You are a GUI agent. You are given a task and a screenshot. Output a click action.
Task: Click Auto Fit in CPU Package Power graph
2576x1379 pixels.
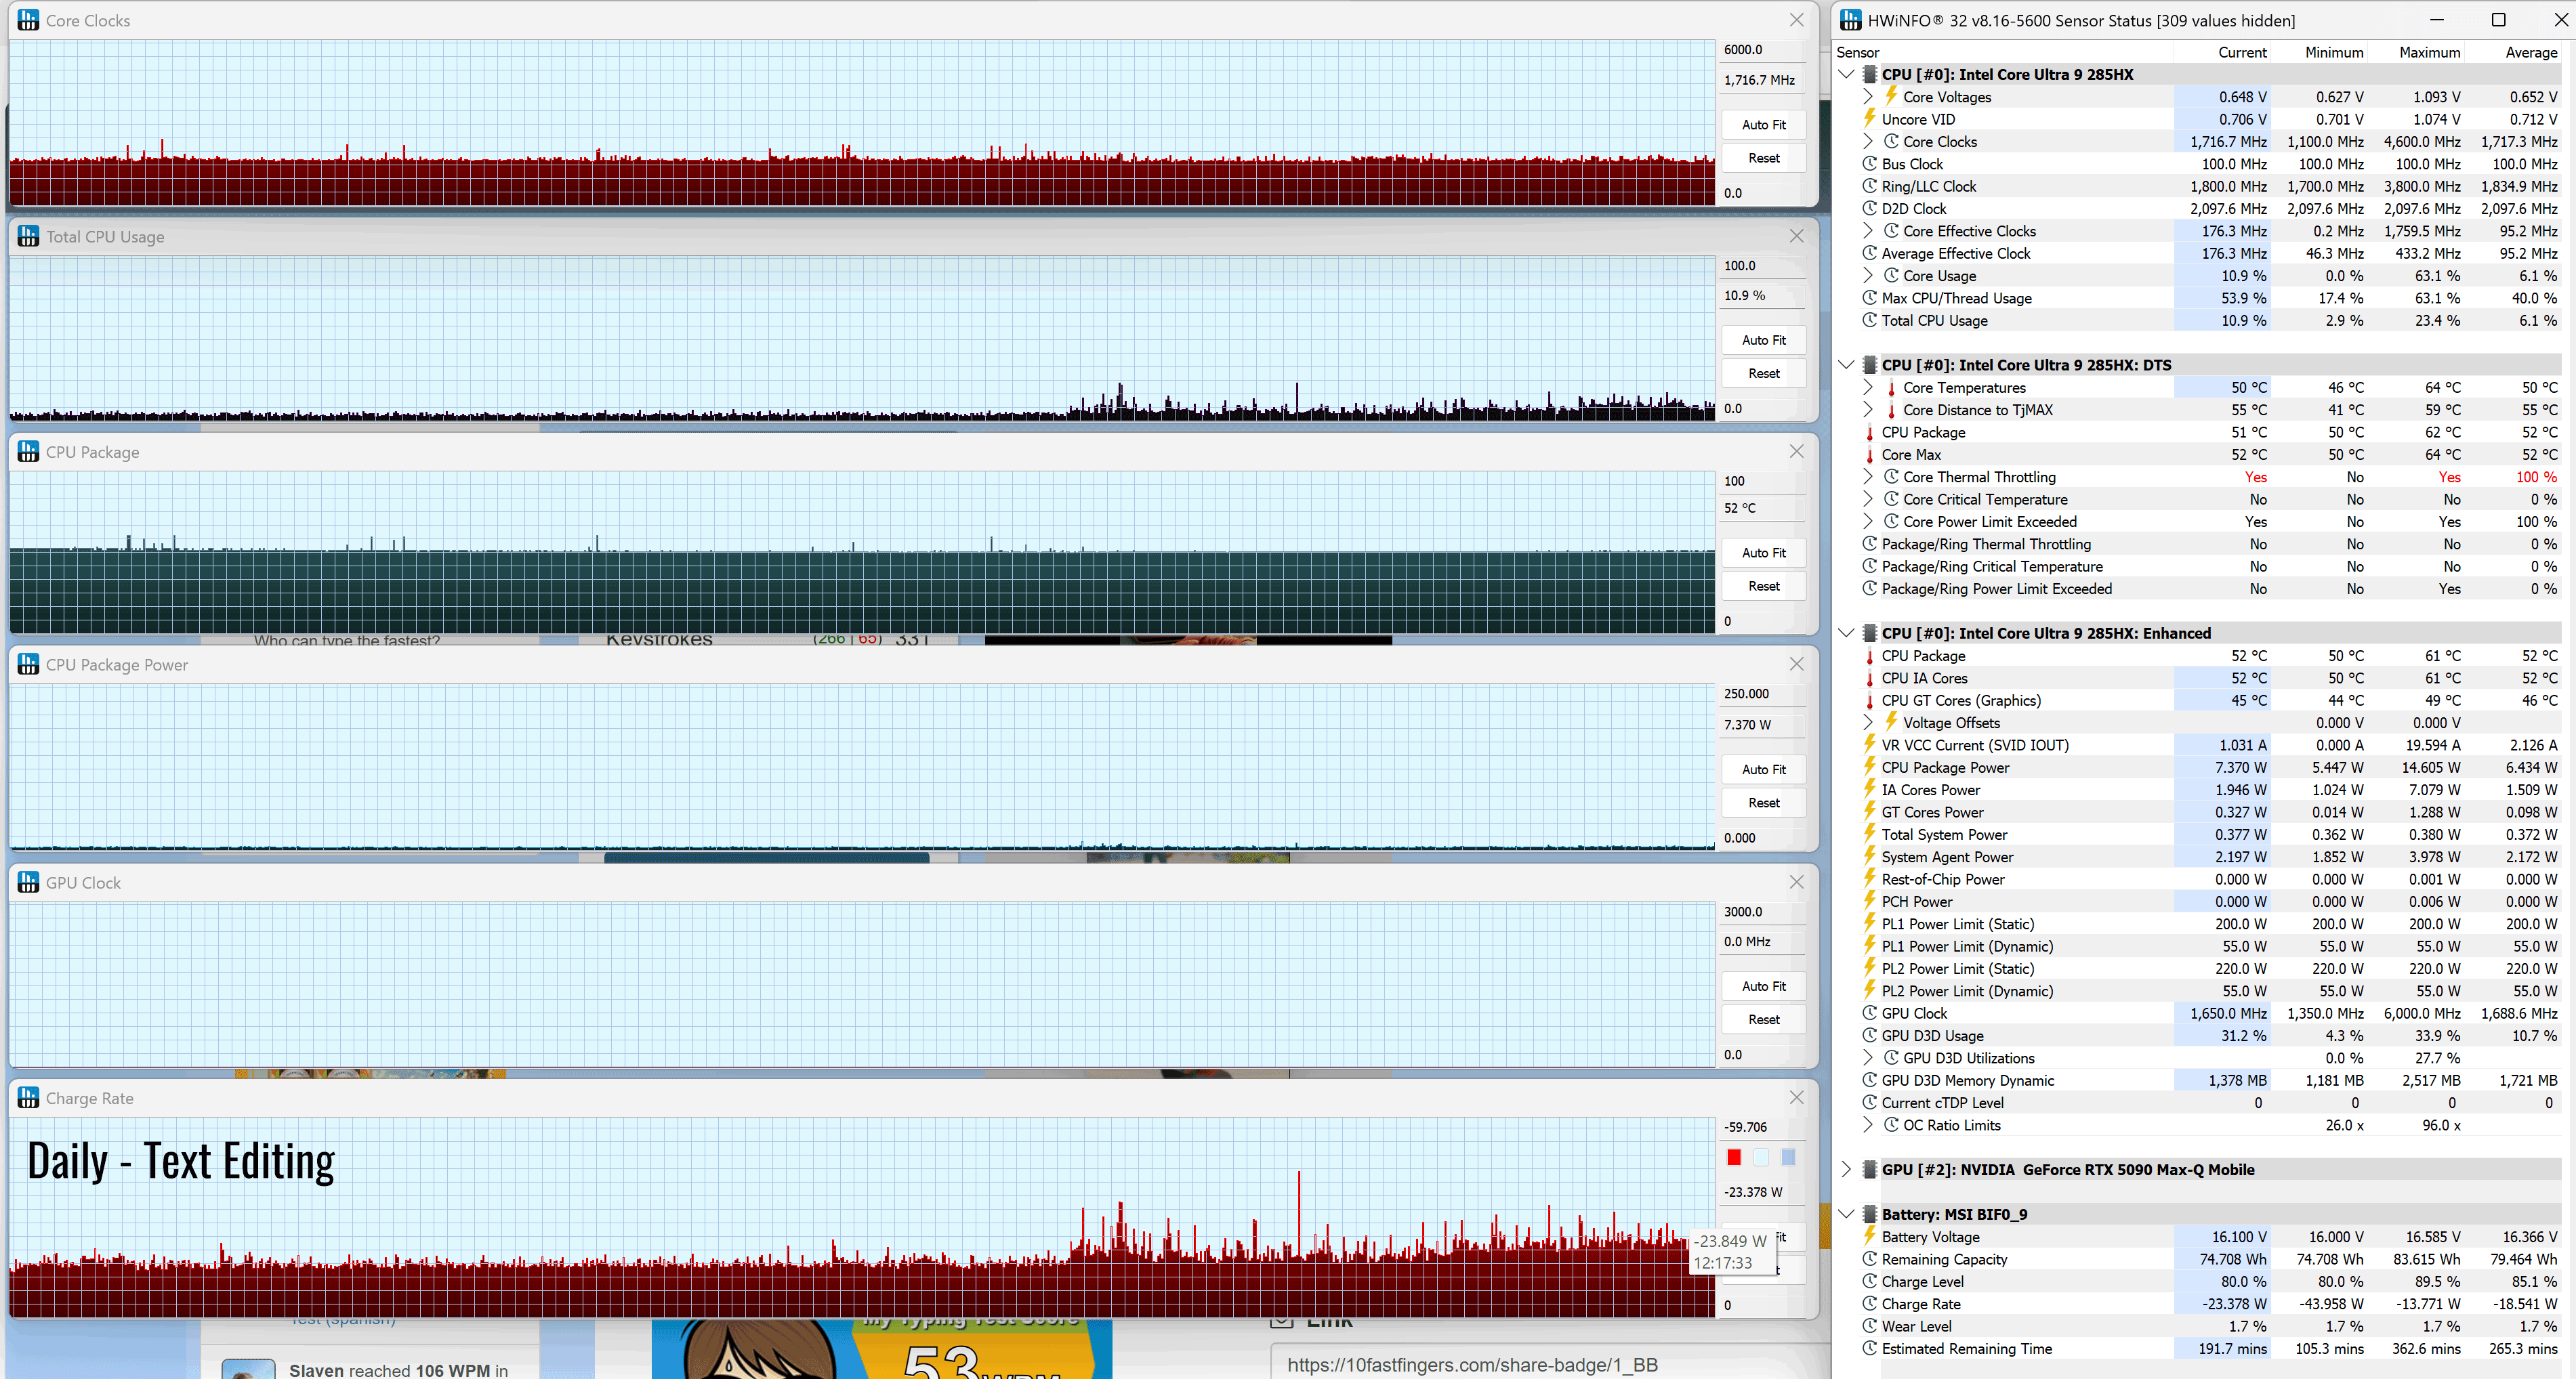point(1763,769)
